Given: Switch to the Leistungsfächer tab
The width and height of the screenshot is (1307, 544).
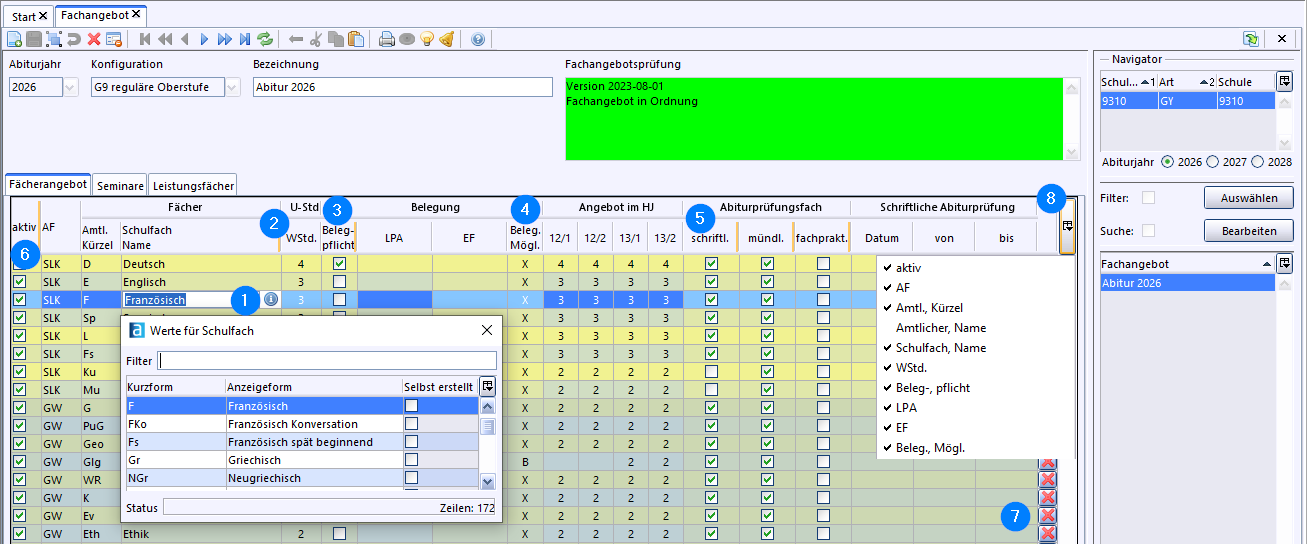Looking at the screenshot, I should 194,185.
